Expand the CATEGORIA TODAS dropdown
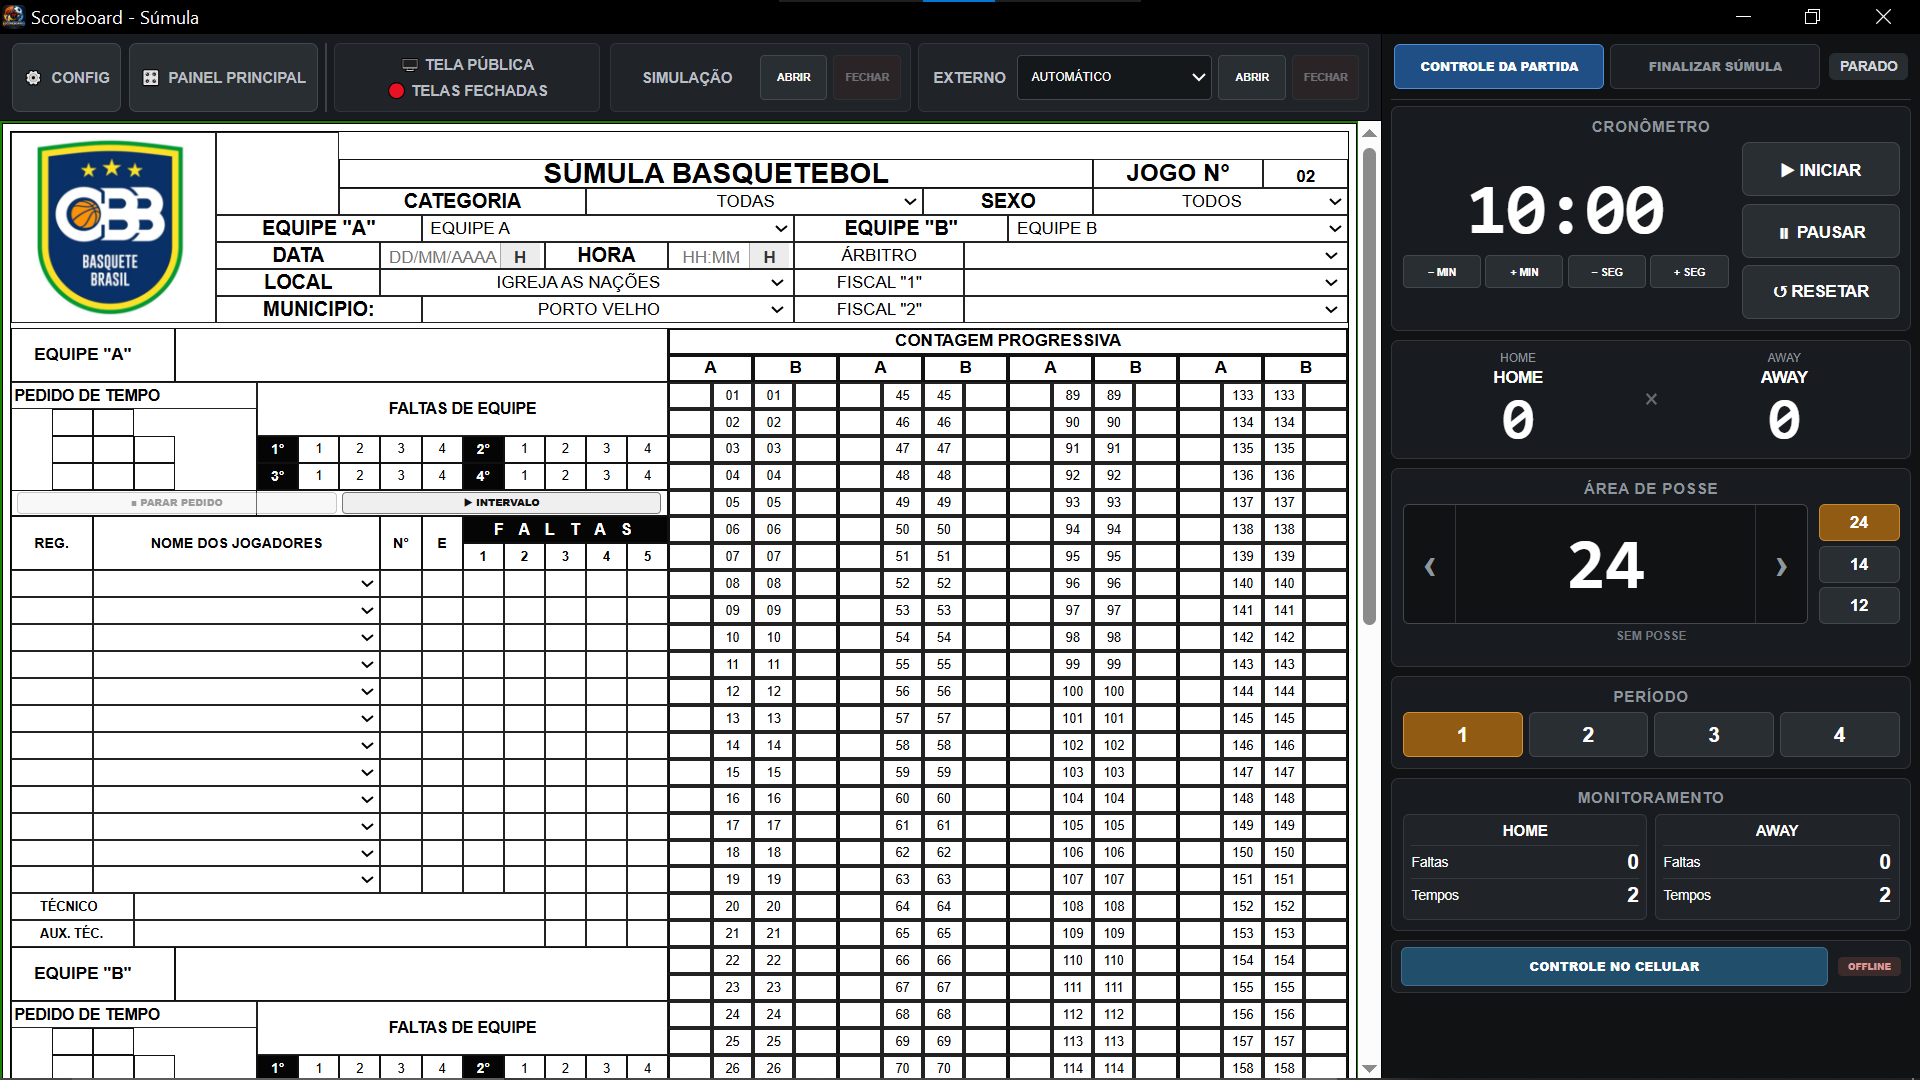The image size is (1920, 1080). click(x=754, y=201)
